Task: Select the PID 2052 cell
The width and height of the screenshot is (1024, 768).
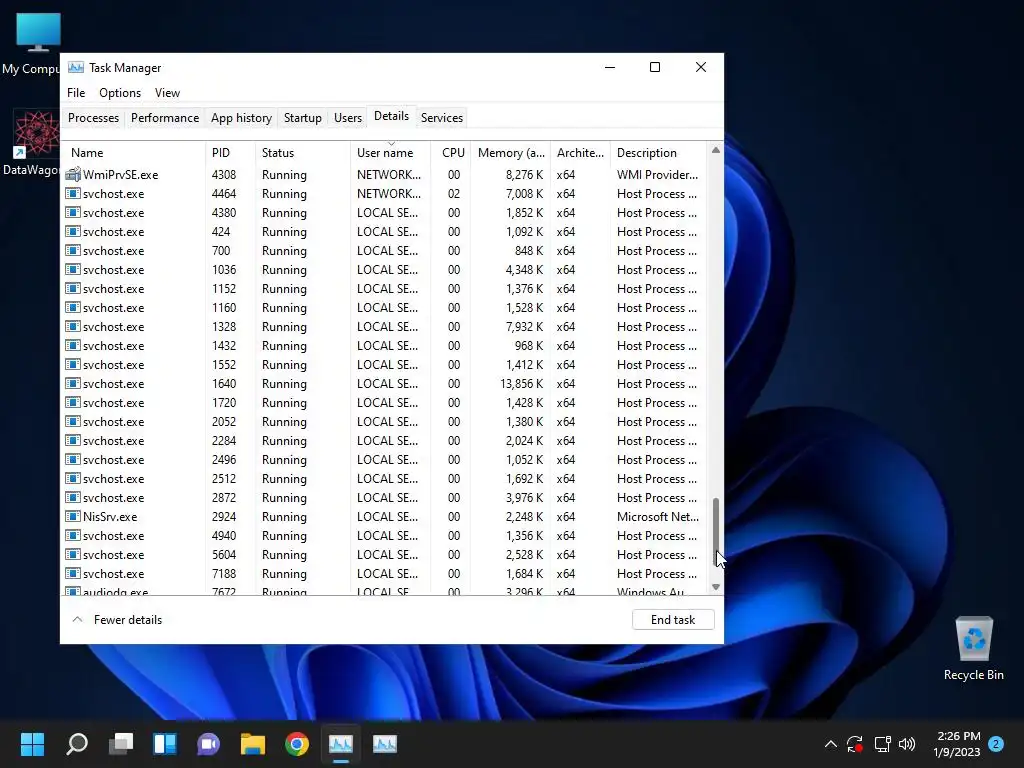Action: 224,421
